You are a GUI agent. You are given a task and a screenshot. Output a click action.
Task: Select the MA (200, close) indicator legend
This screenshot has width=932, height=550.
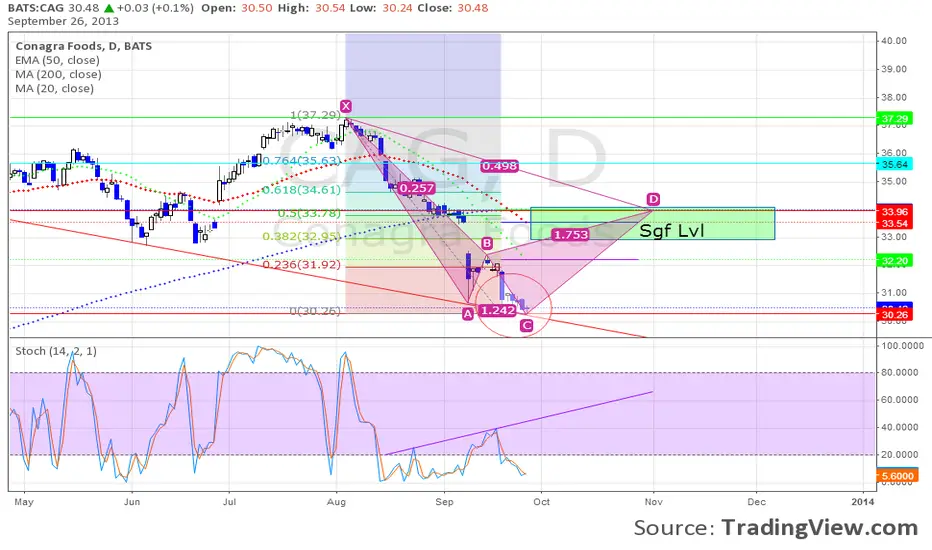tap(58, 75)
